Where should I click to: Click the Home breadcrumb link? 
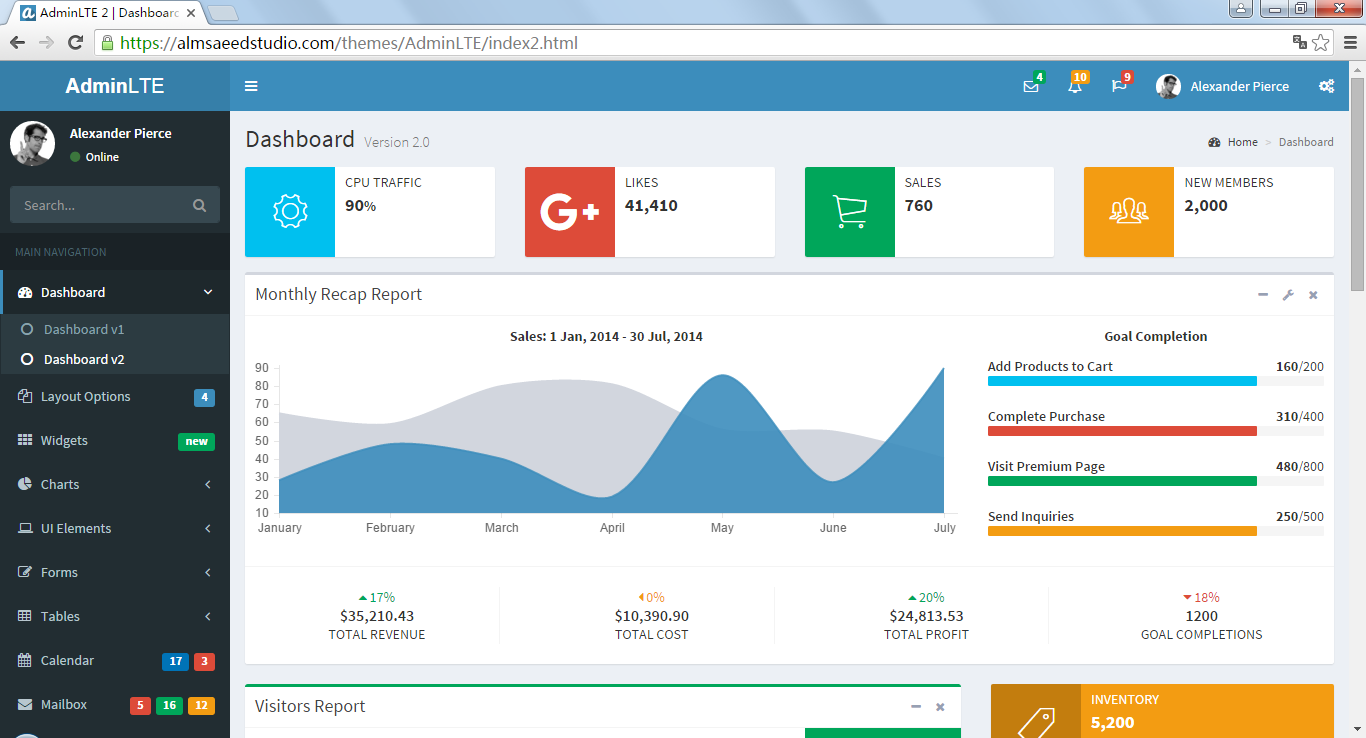click(x=1242, y=142)
